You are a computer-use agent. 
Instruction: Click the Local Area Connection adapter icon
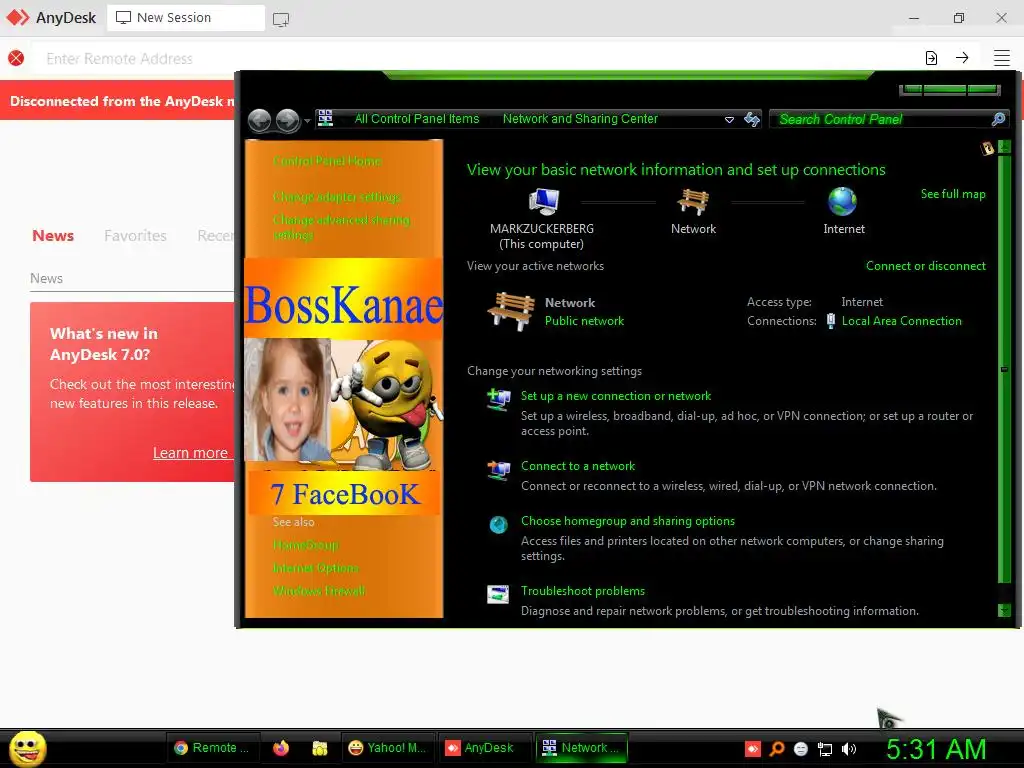(830, 321)
